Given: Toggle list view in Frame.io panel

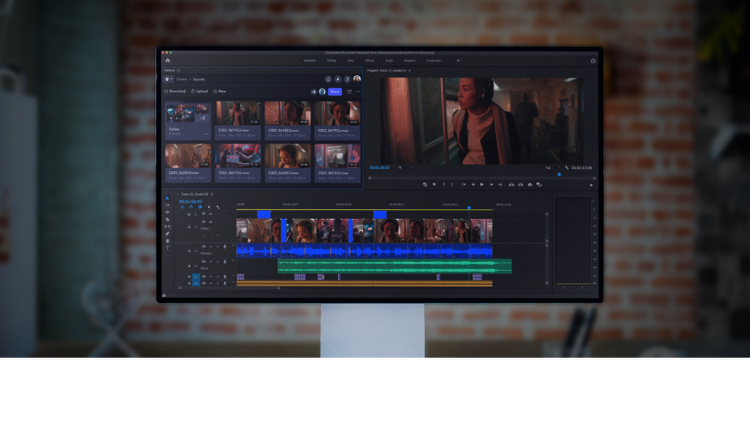Looking at the screenshot, I should pyautogui.click(x=349, y=91).
